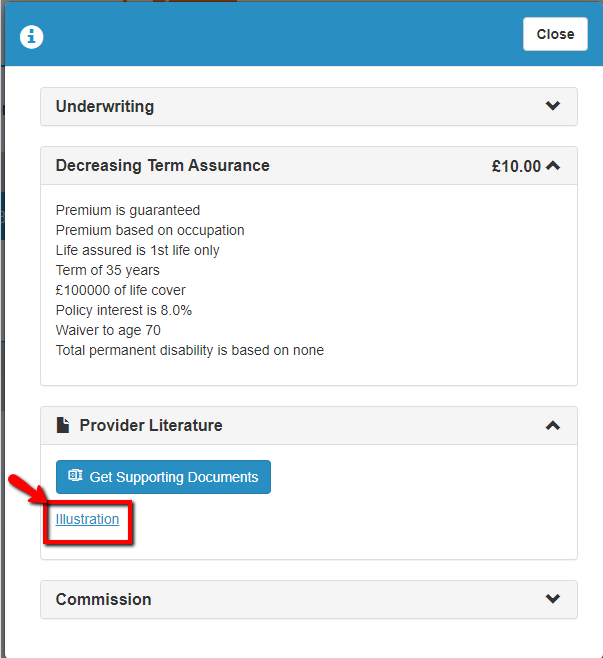
Task: Click the icon inside Get Supporting Documents
Action: (75, 477)
